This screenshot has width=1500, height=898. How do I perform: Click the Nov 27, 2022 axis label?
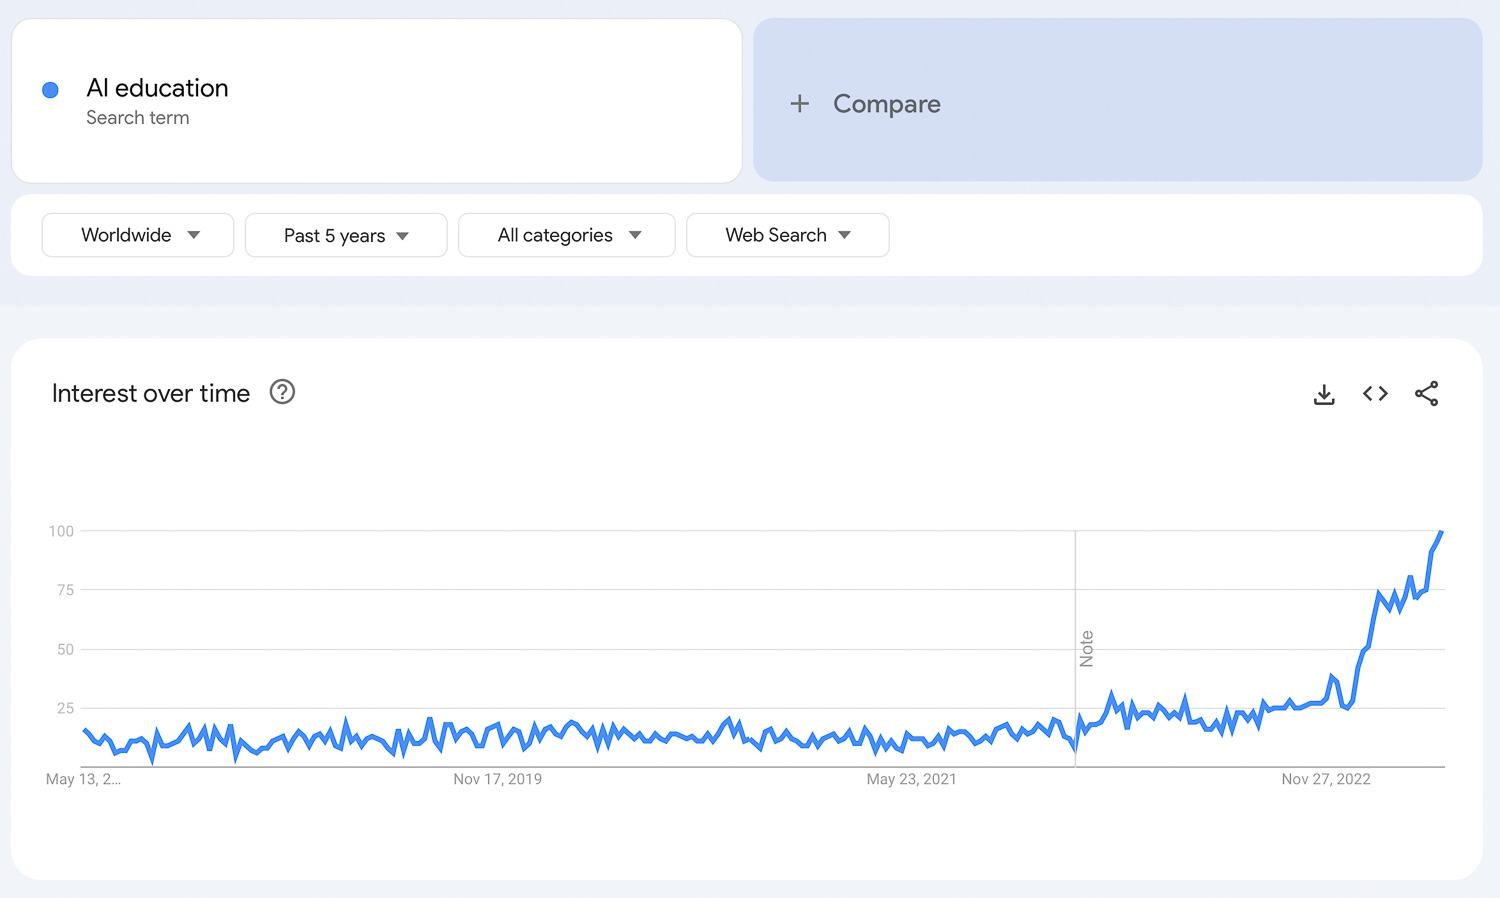point(1325,779)
